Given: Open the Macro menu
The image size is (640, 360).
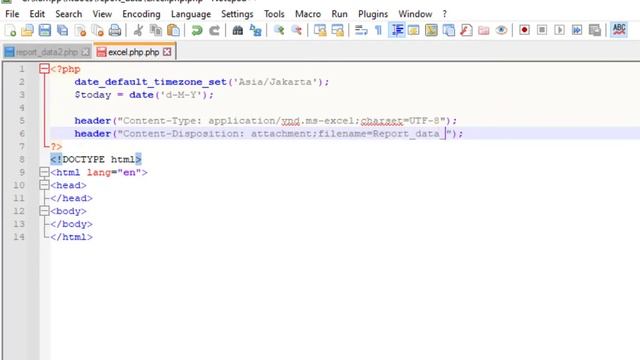Looking at the screenshot, I should [308, 14].
